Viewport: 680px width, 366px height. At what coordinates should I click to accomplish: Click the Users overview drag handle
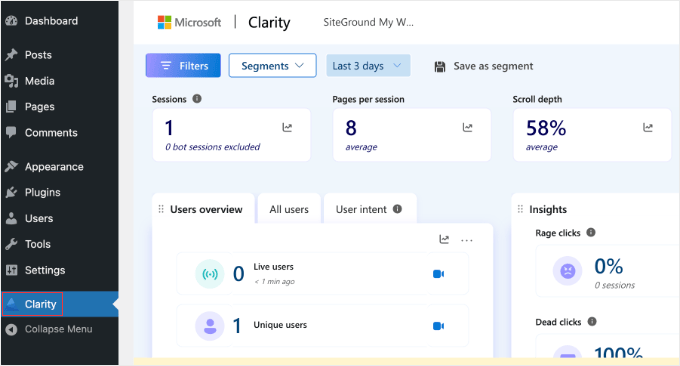click(x=161, y=209)
